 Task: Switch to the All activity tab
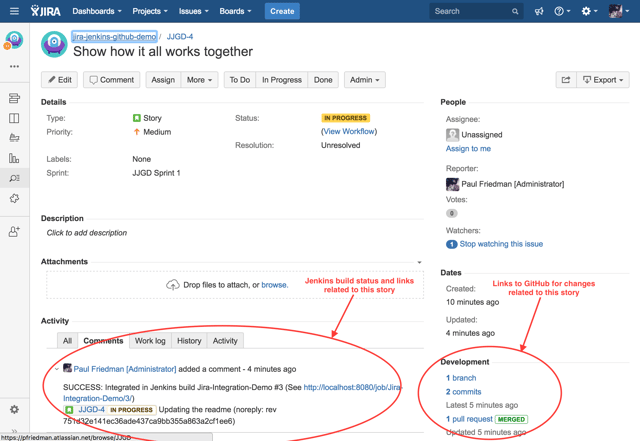67,341
